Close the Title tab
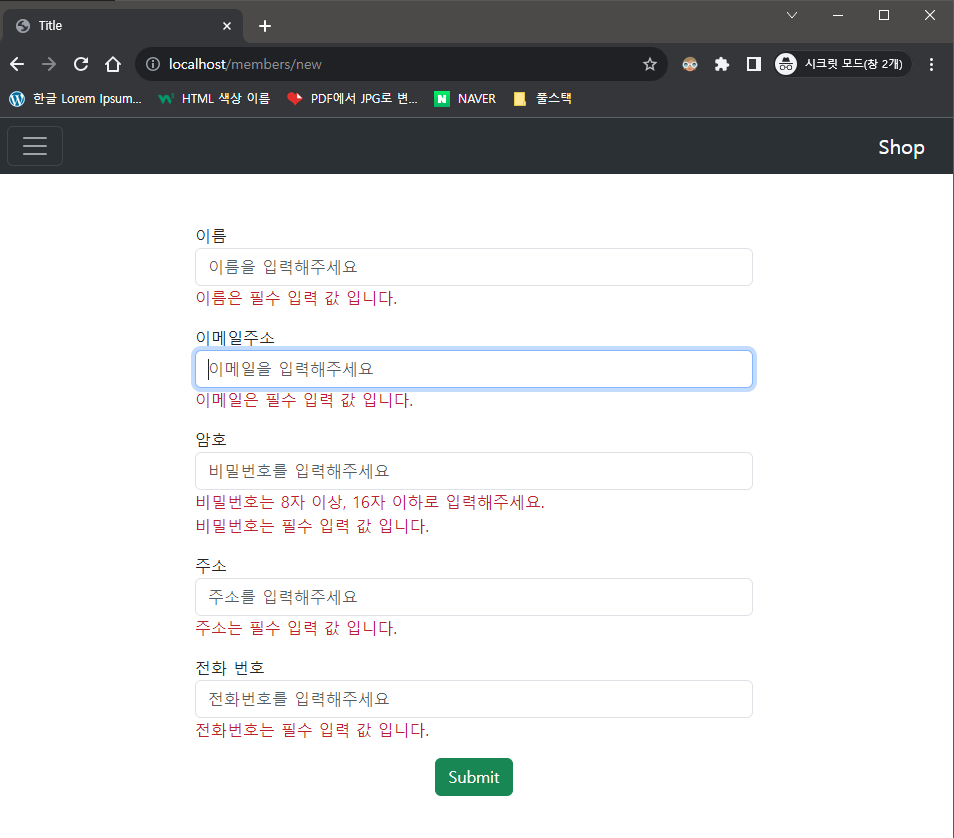 227,26
